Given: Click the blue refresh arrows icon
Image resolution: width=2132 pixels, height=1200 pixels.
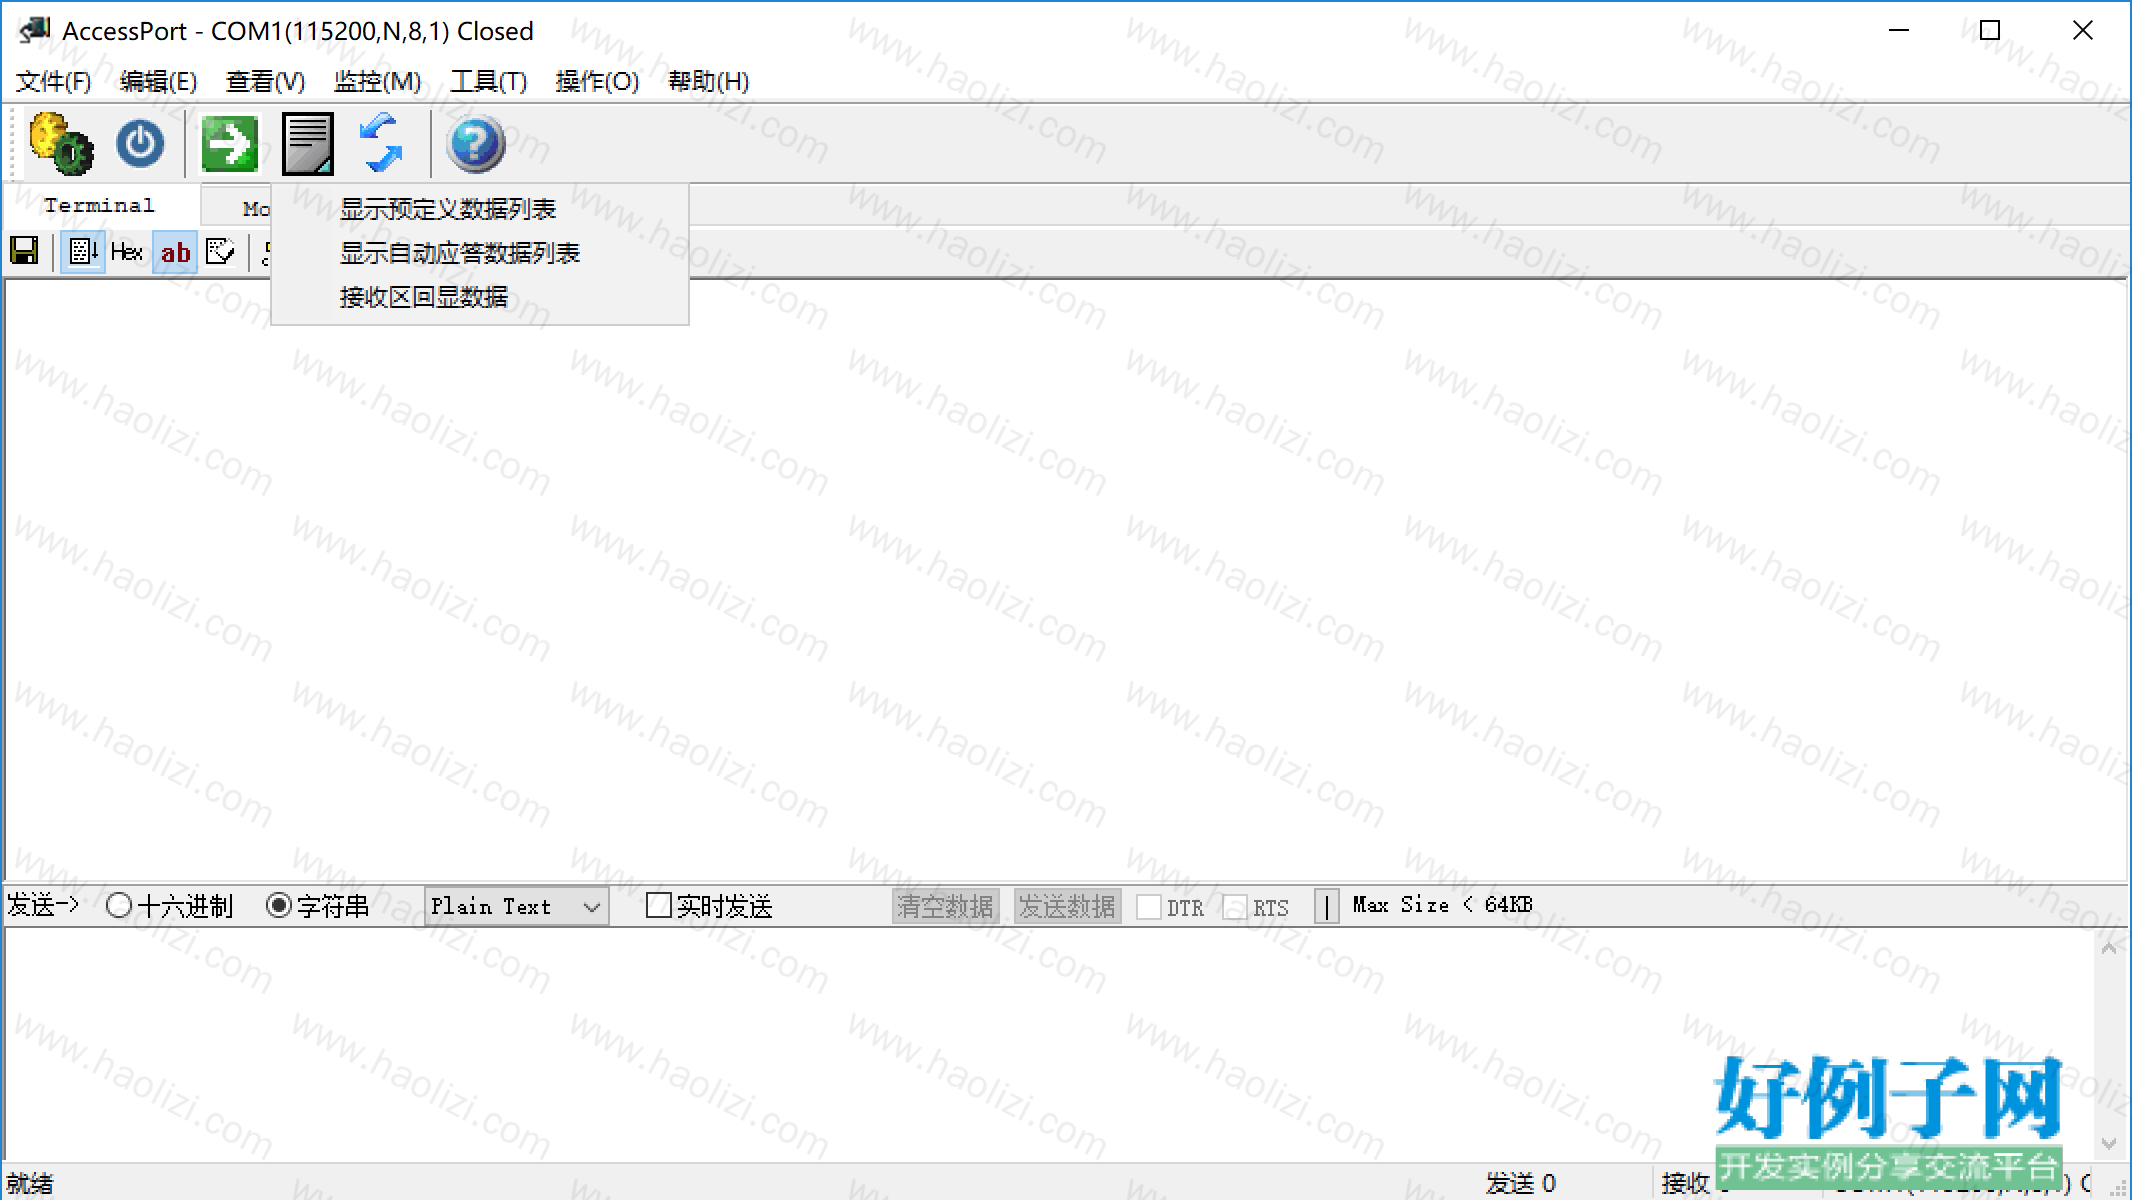Looking at the screenshot, I should pos(381,144).
